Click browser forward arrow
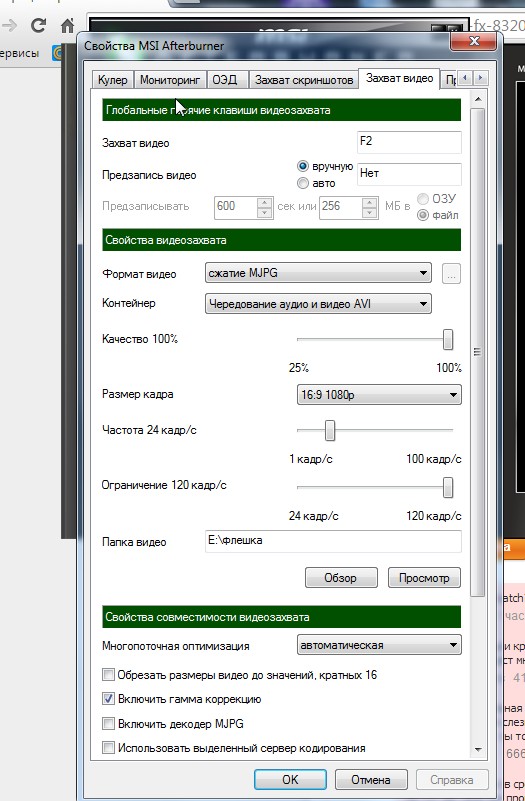Screen dimensions: 525x801 pyautogui.click(x=11, y=25)
